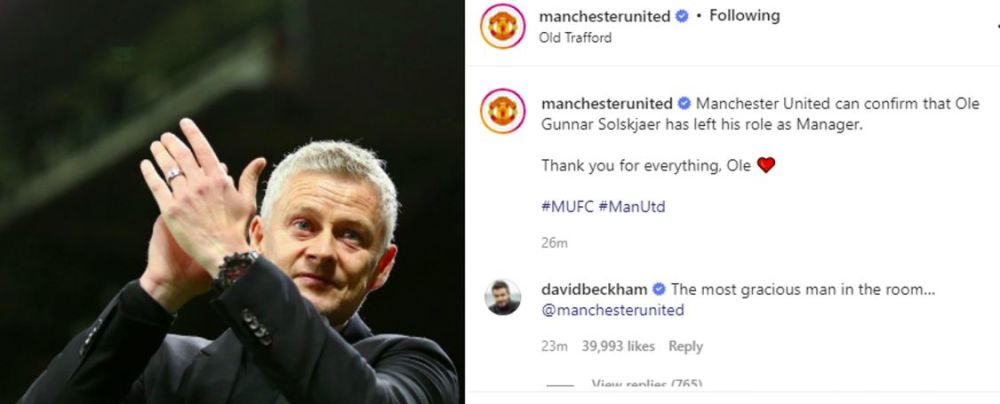This screenshot has height=404, width=1000.
Task: Reply to David Beckham's comment
Action: coord(686,347)
